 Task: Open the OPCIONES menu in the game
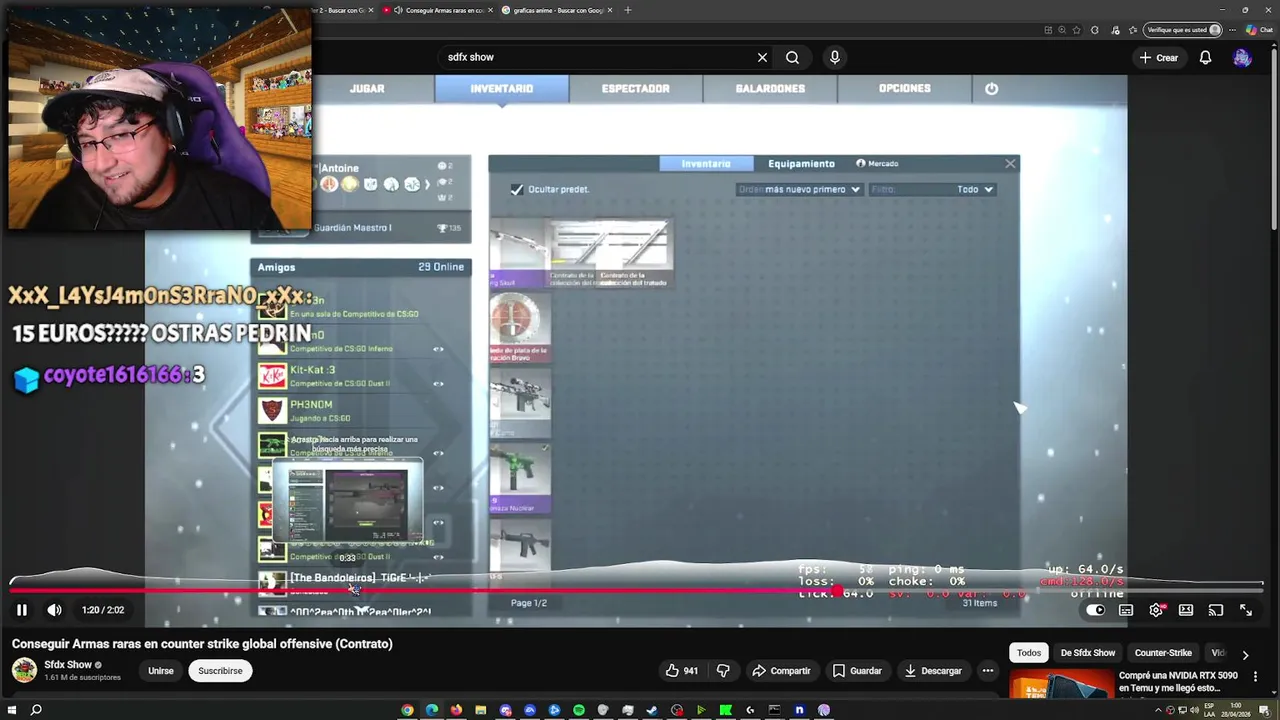click(x=904, y=88)
